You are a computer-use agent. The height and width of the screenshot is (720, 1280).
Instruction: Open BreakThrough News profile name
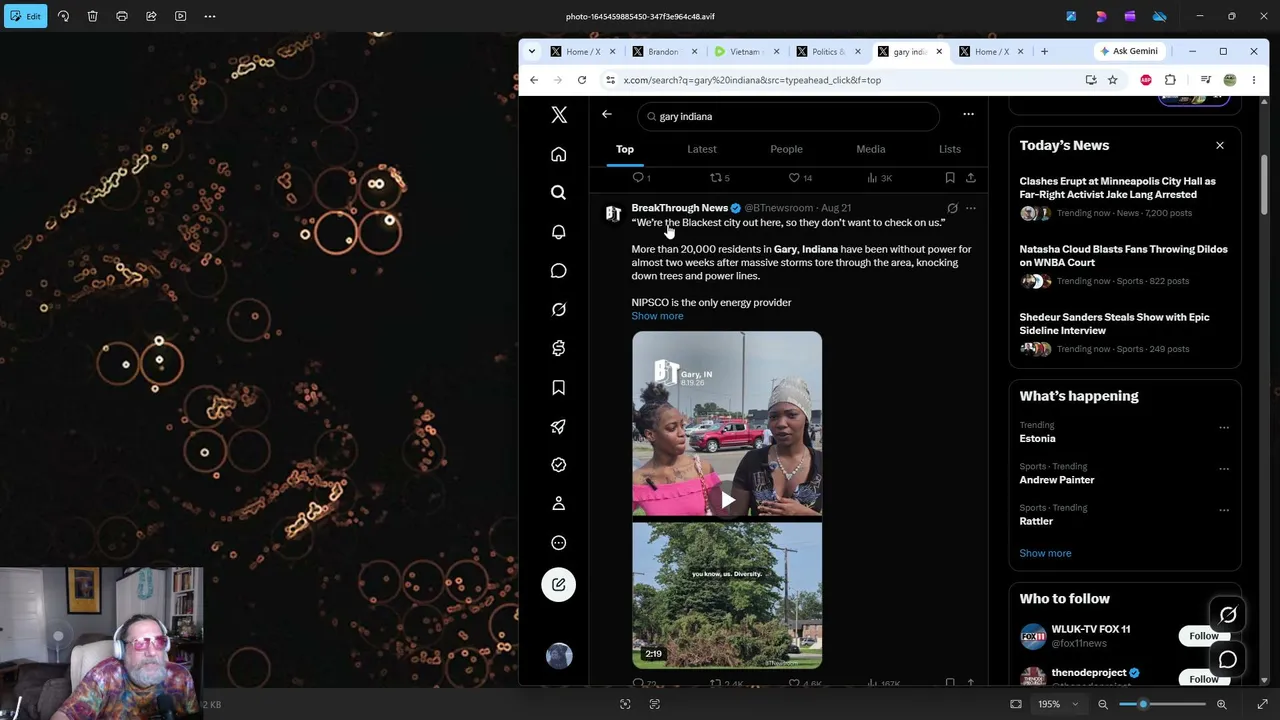pyautogui.click(x=679, y=208)
